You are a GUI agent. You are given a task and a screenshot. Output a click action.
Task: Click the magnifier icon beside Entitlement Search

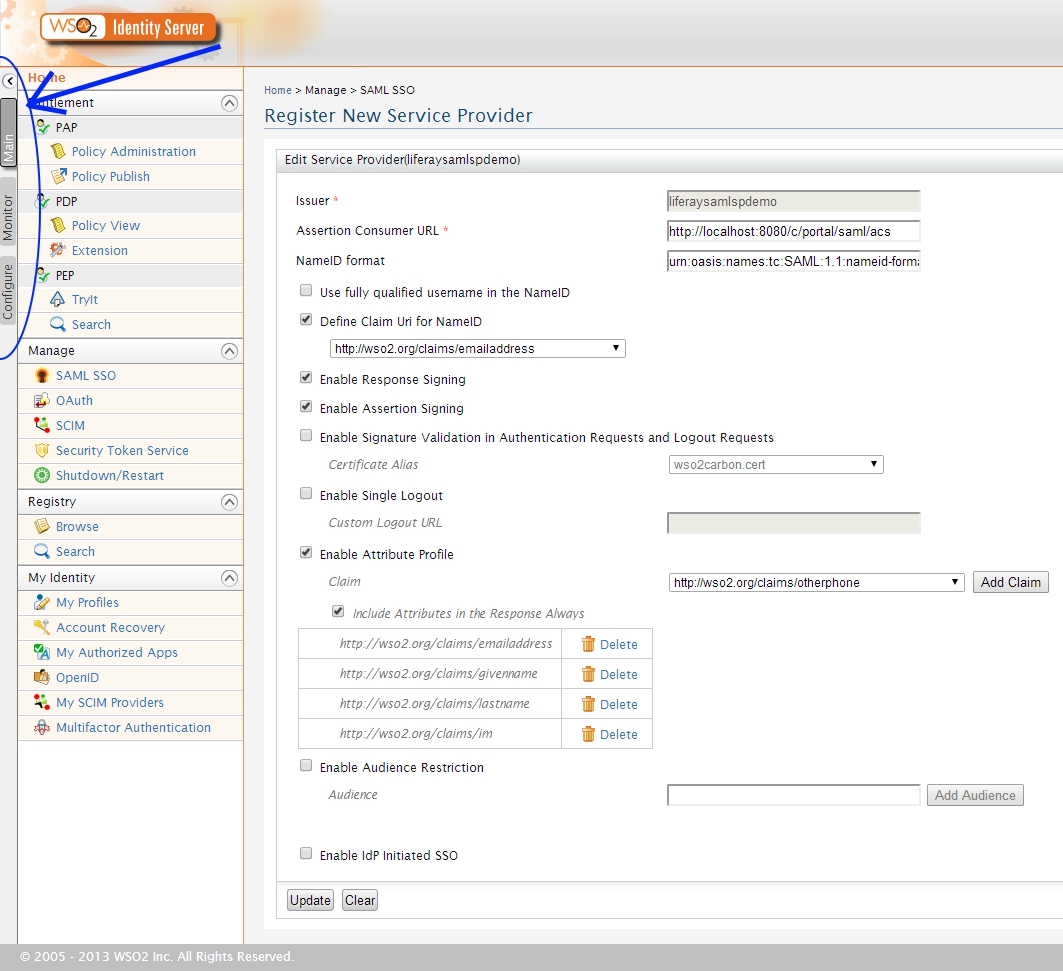tap(58, 324)
